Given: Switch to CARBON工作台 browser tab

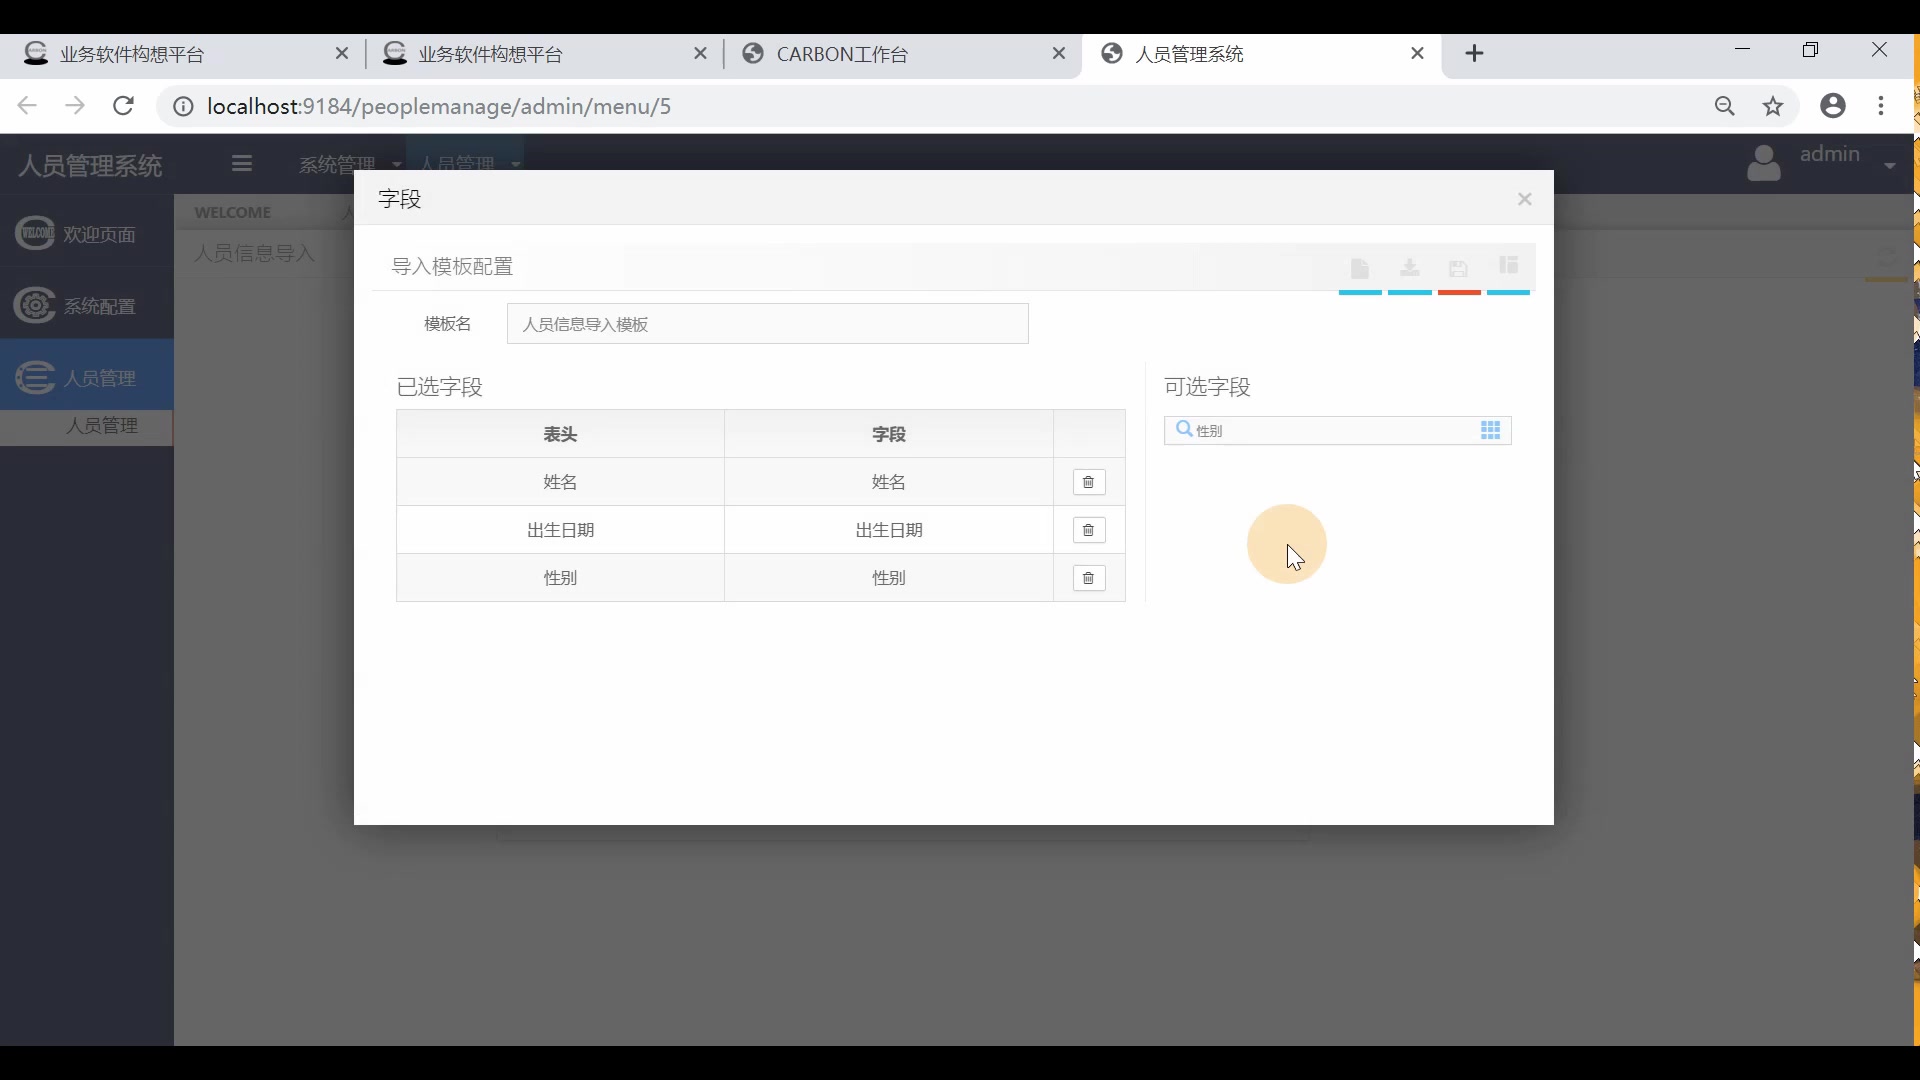Looking at the screenshot, I should [x=900, y=54].
